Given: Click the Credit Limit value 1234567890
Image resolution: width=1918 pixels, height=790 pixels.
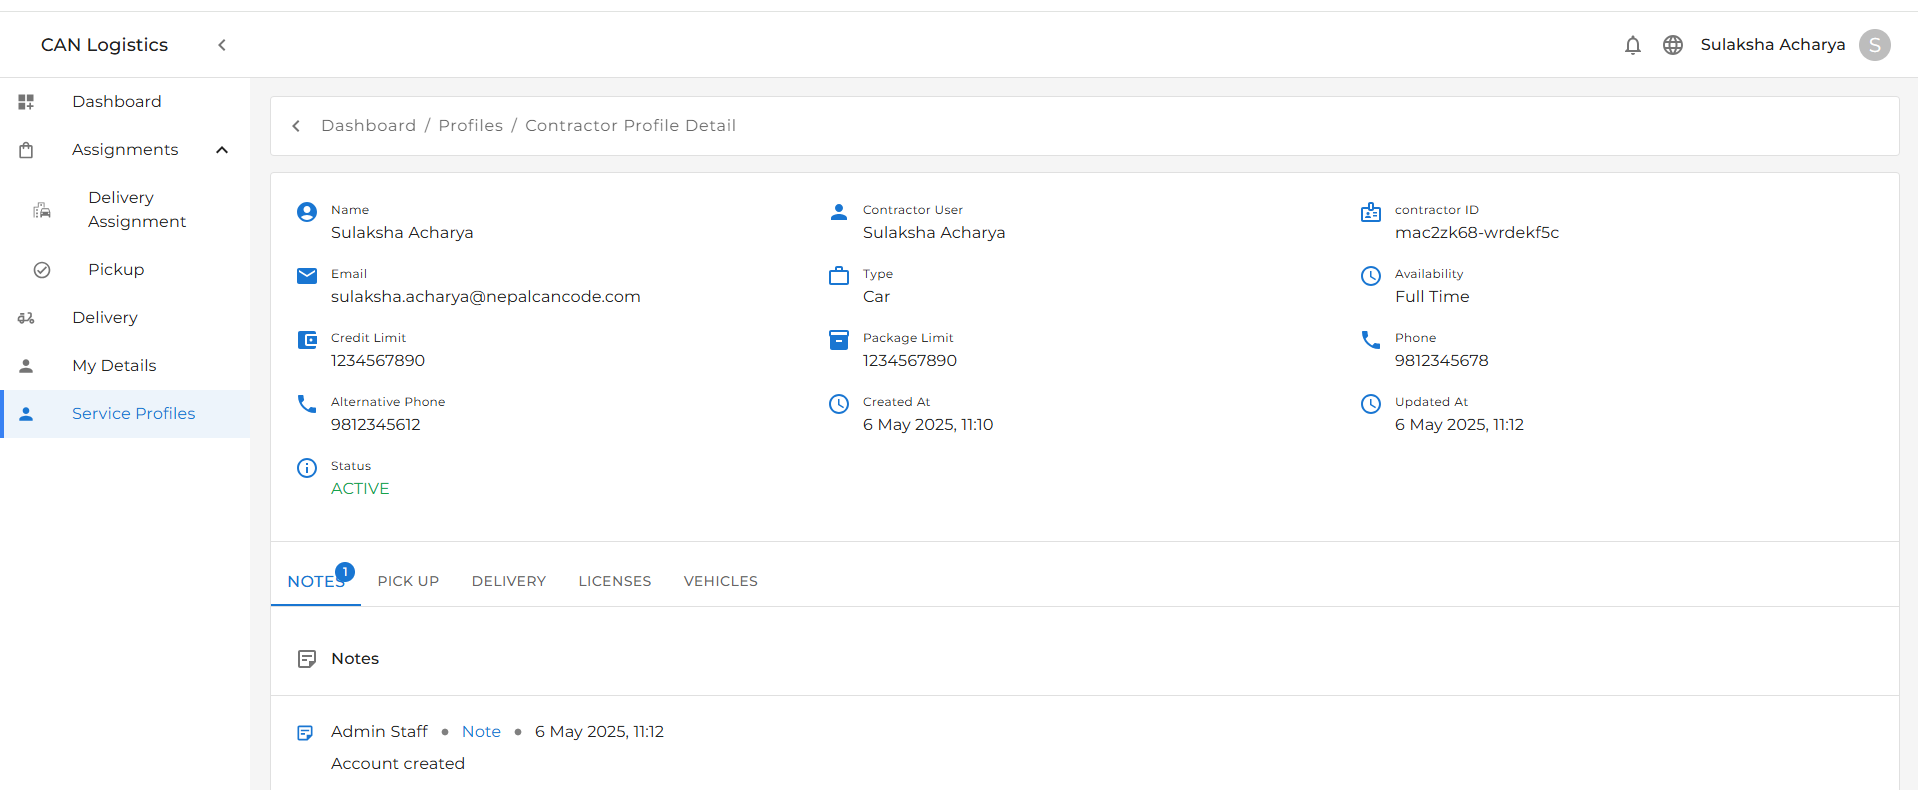Looking at the screenshot, I should coord(378,361).
